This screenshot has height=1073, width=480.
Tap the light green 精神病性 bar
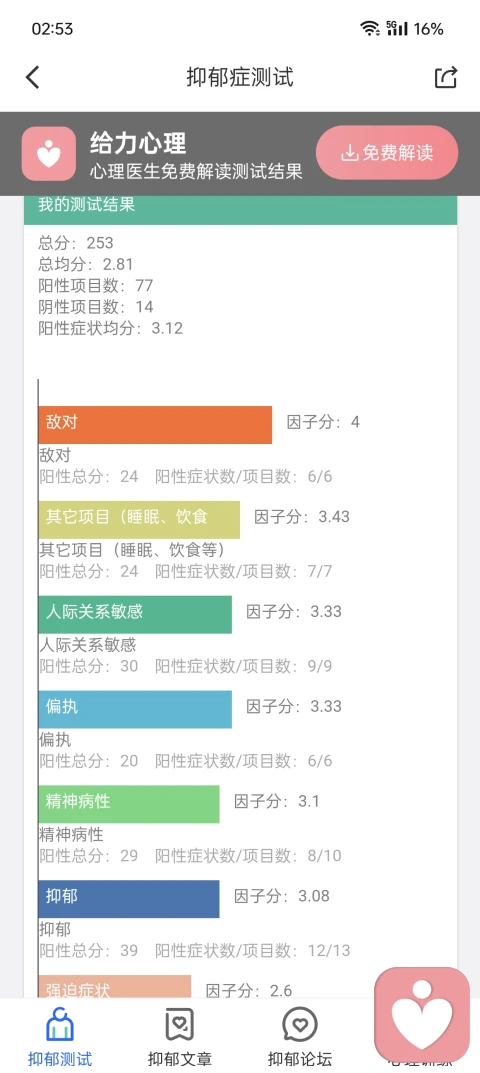129,804
